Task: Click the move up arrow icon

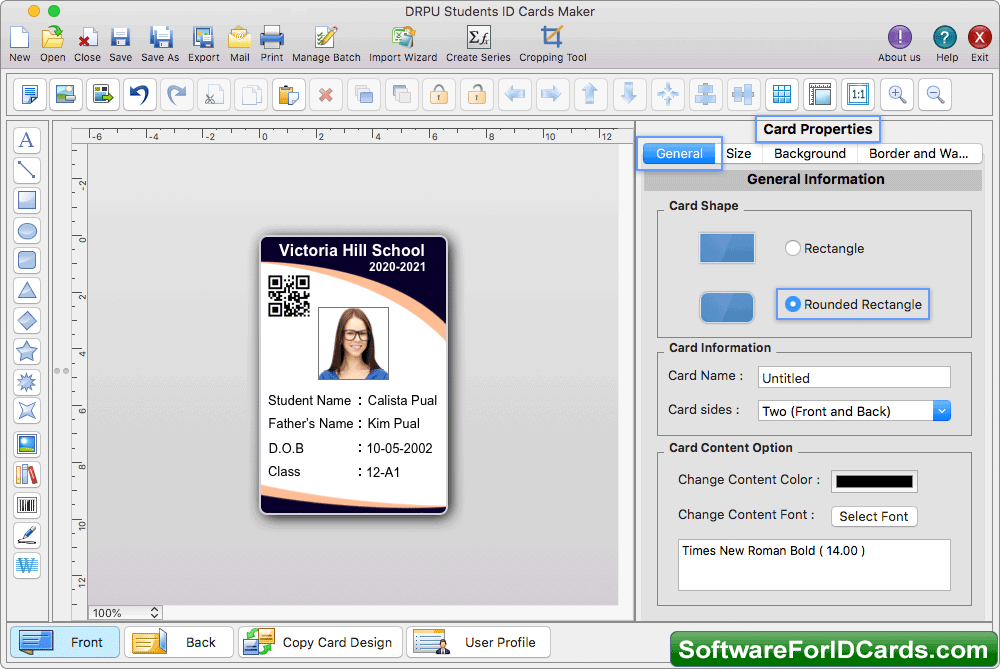Action: [590, 95]
